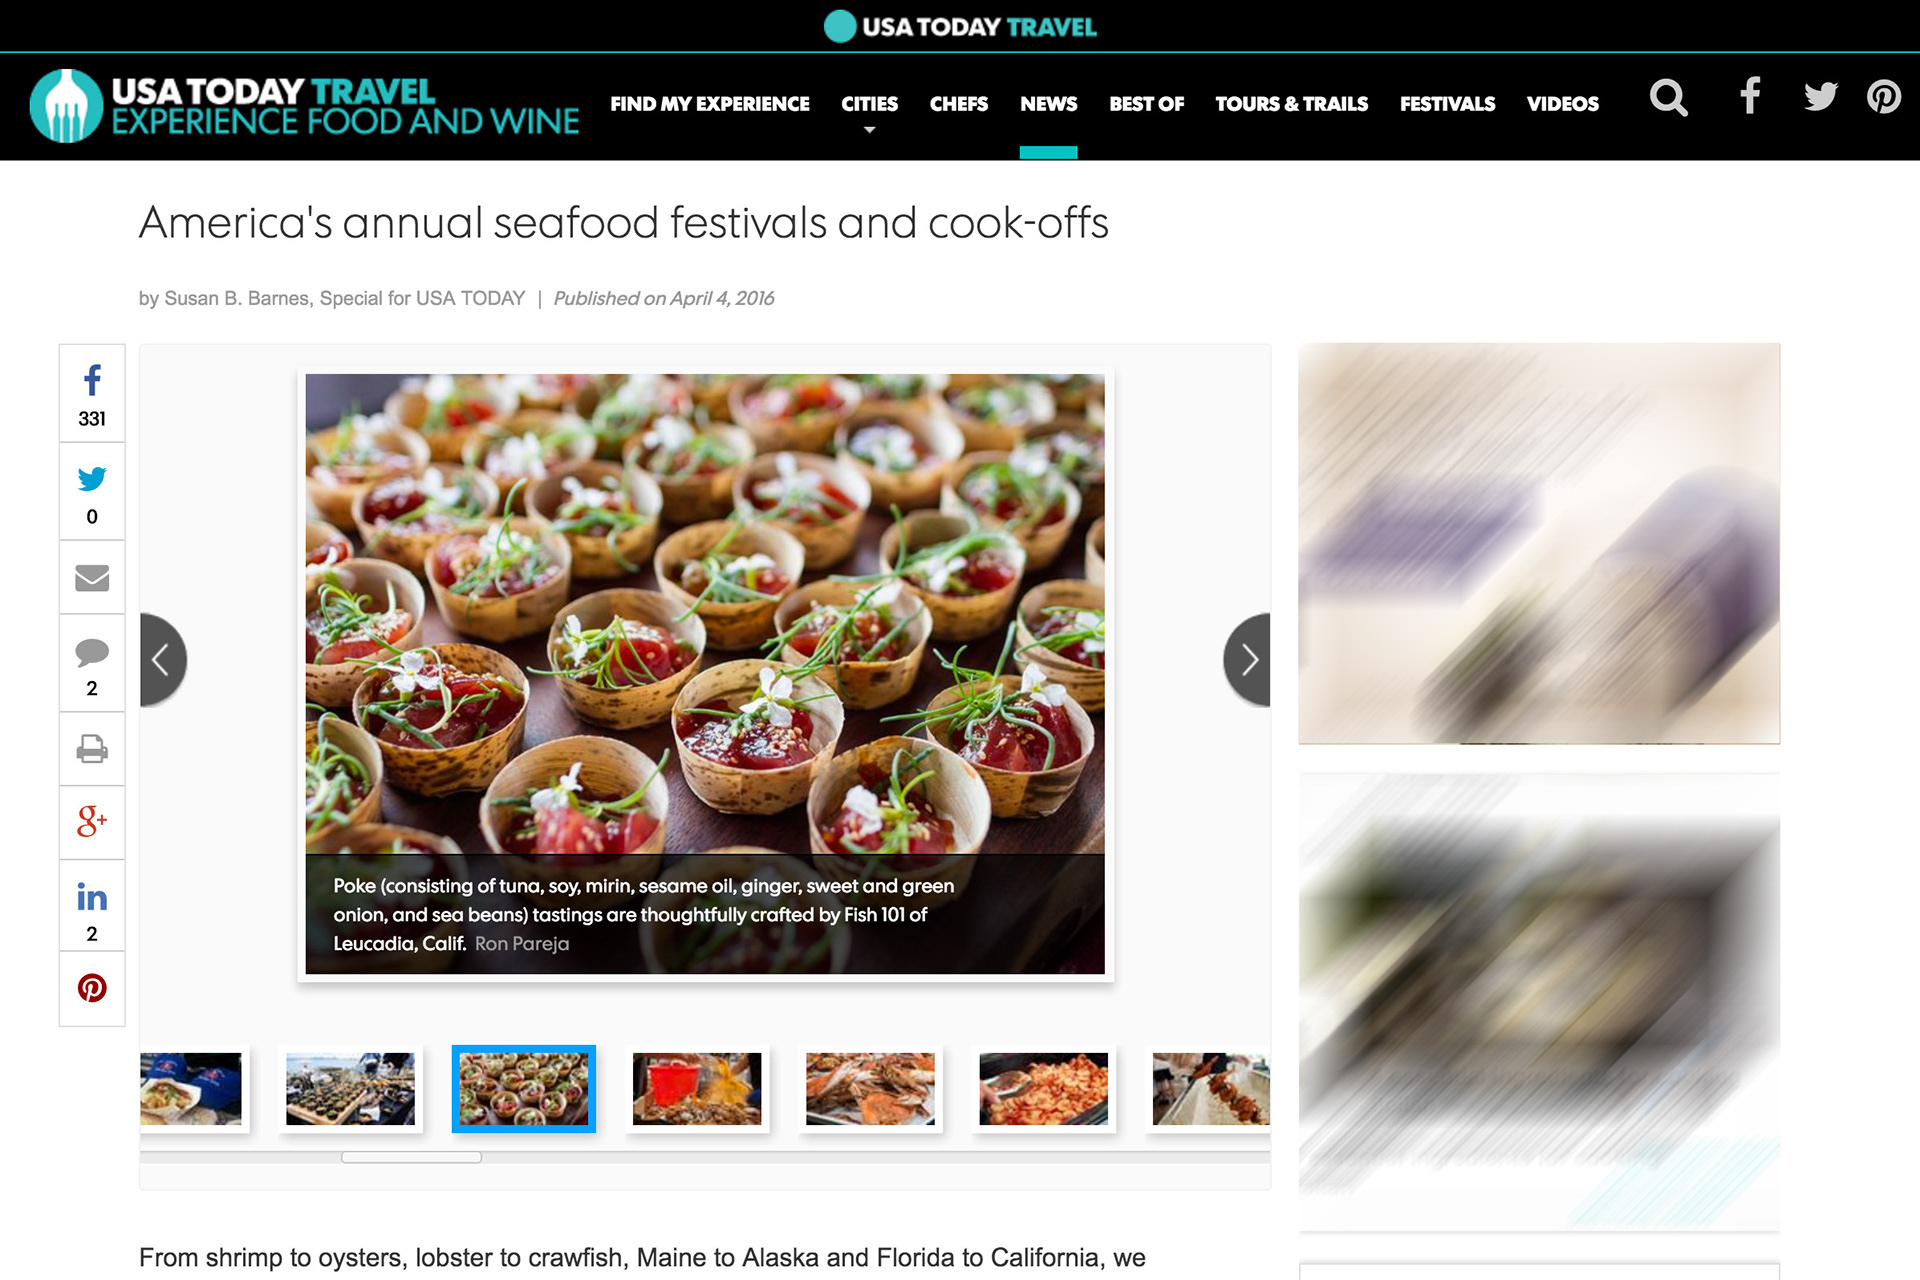This screenshot has height=1280, width=1920.
Task: Visit Facebook page from header icon
Action: (x=1750, y=96)
